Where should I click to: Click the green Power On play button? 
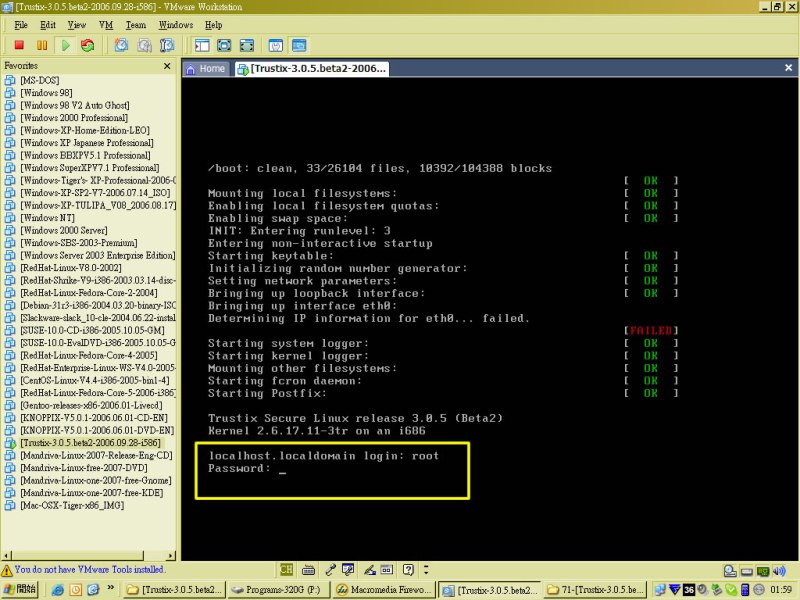coord(65,45)
